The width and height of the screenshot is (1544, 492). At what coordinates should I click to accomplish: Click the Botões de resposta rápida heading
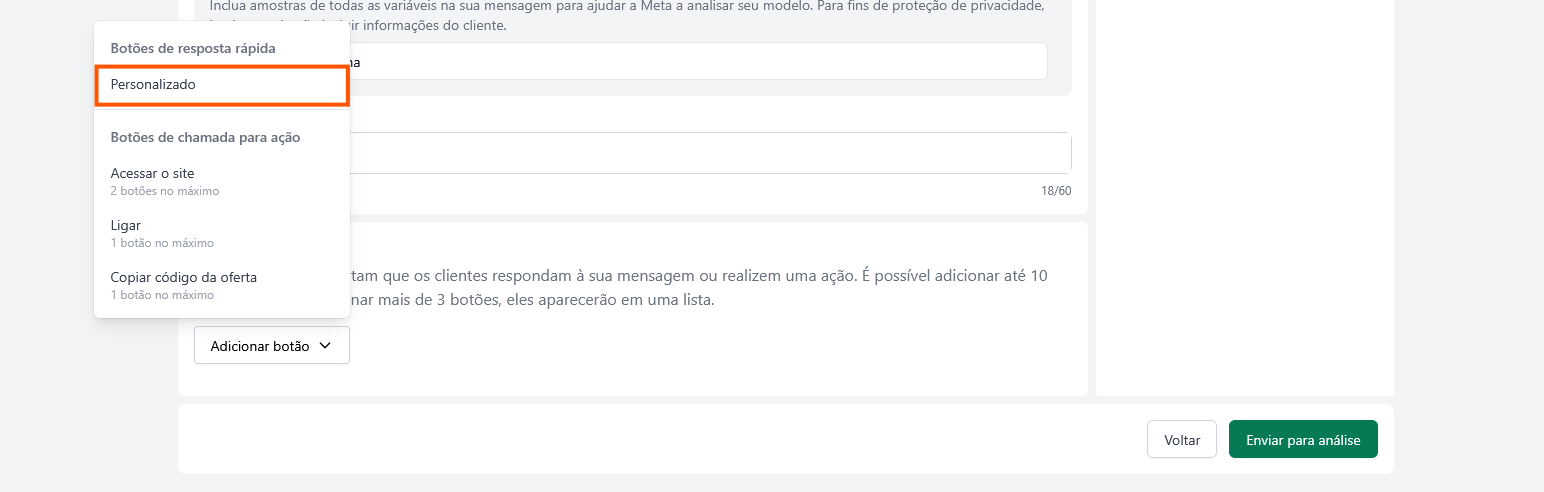tap(192, 47)
